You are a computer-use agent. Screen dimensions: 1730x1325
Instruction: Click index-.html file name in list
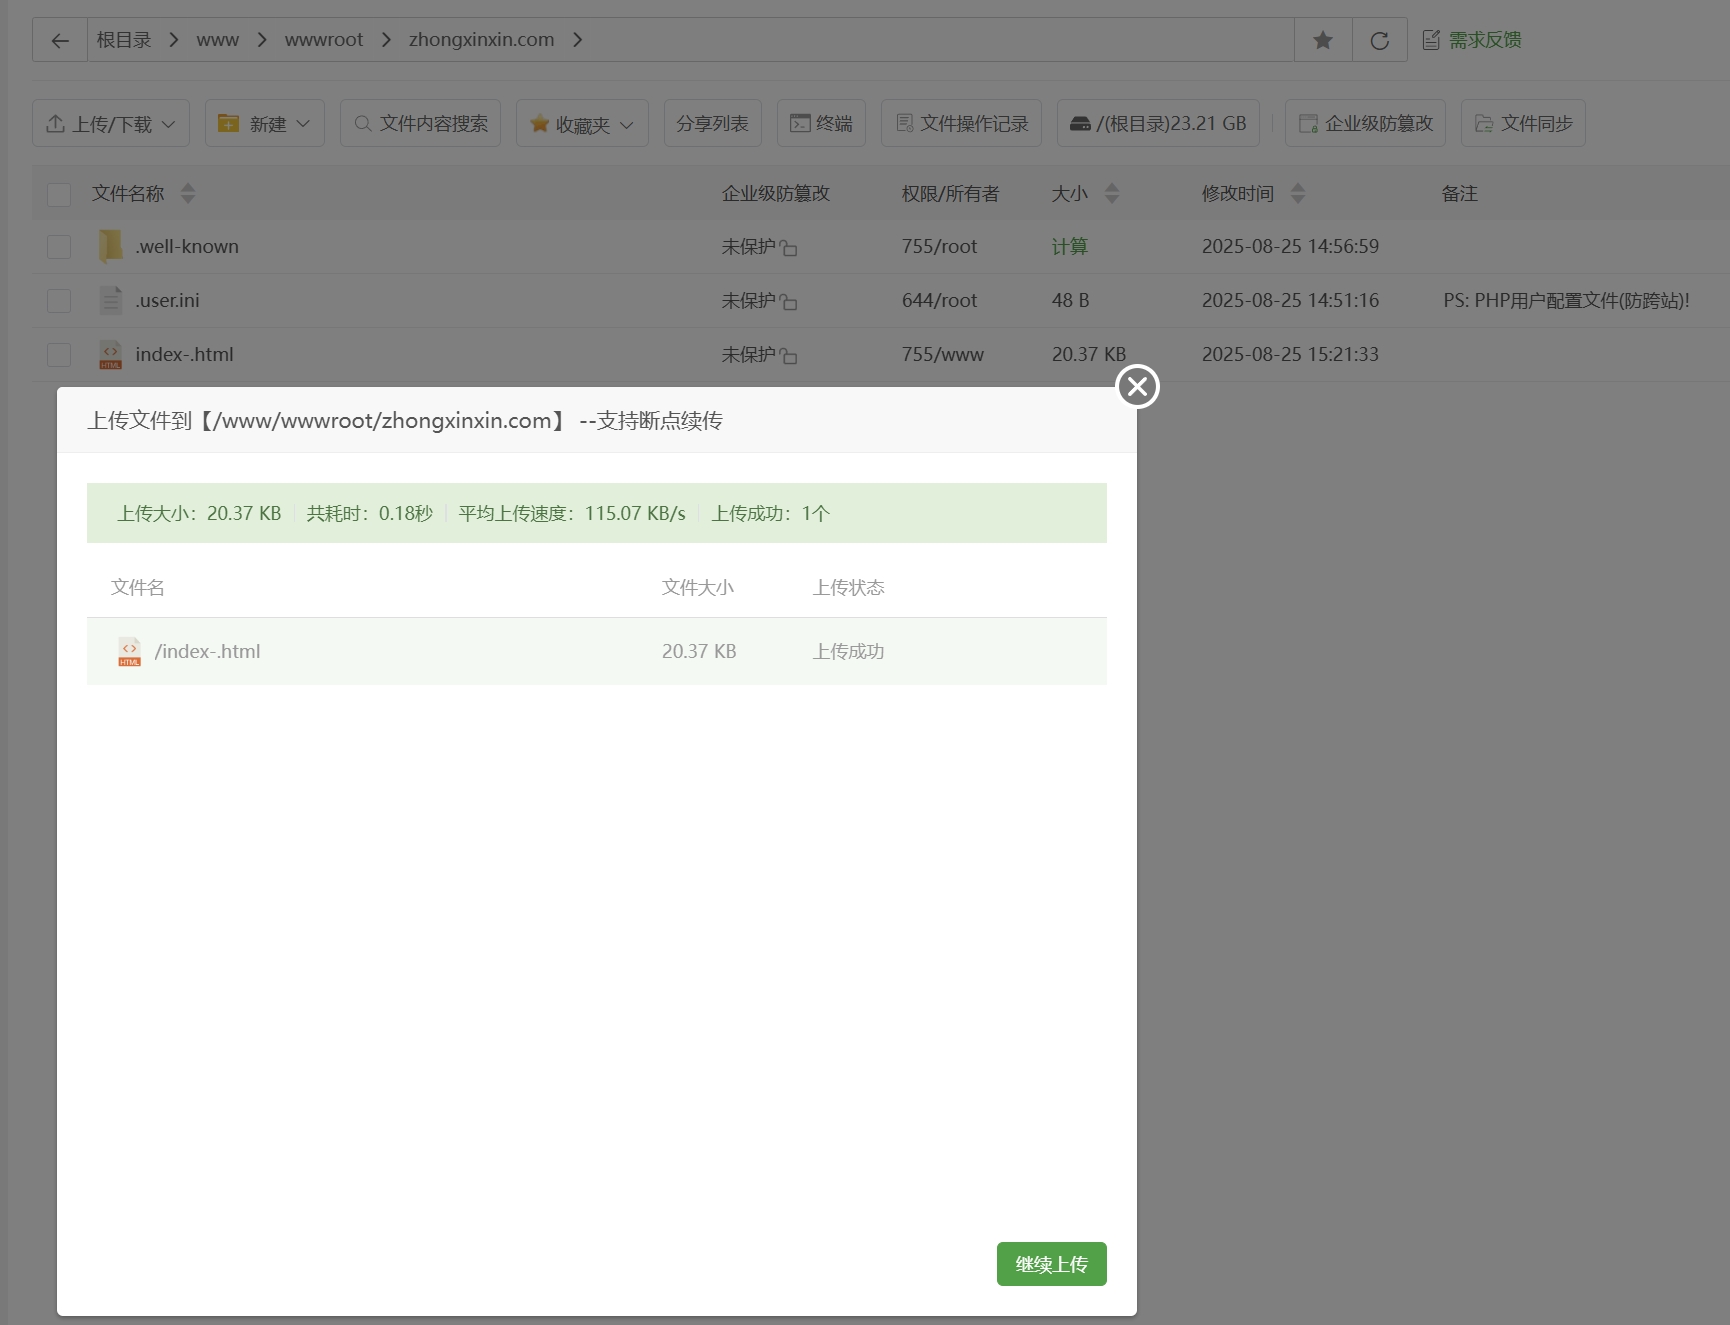pyautogui.click(x=184, y=354)
